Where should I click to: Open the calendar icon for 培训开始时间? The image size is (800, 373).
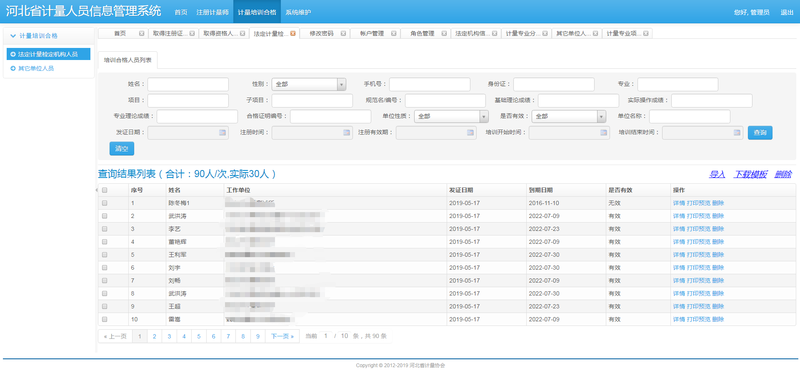[604, 133]
